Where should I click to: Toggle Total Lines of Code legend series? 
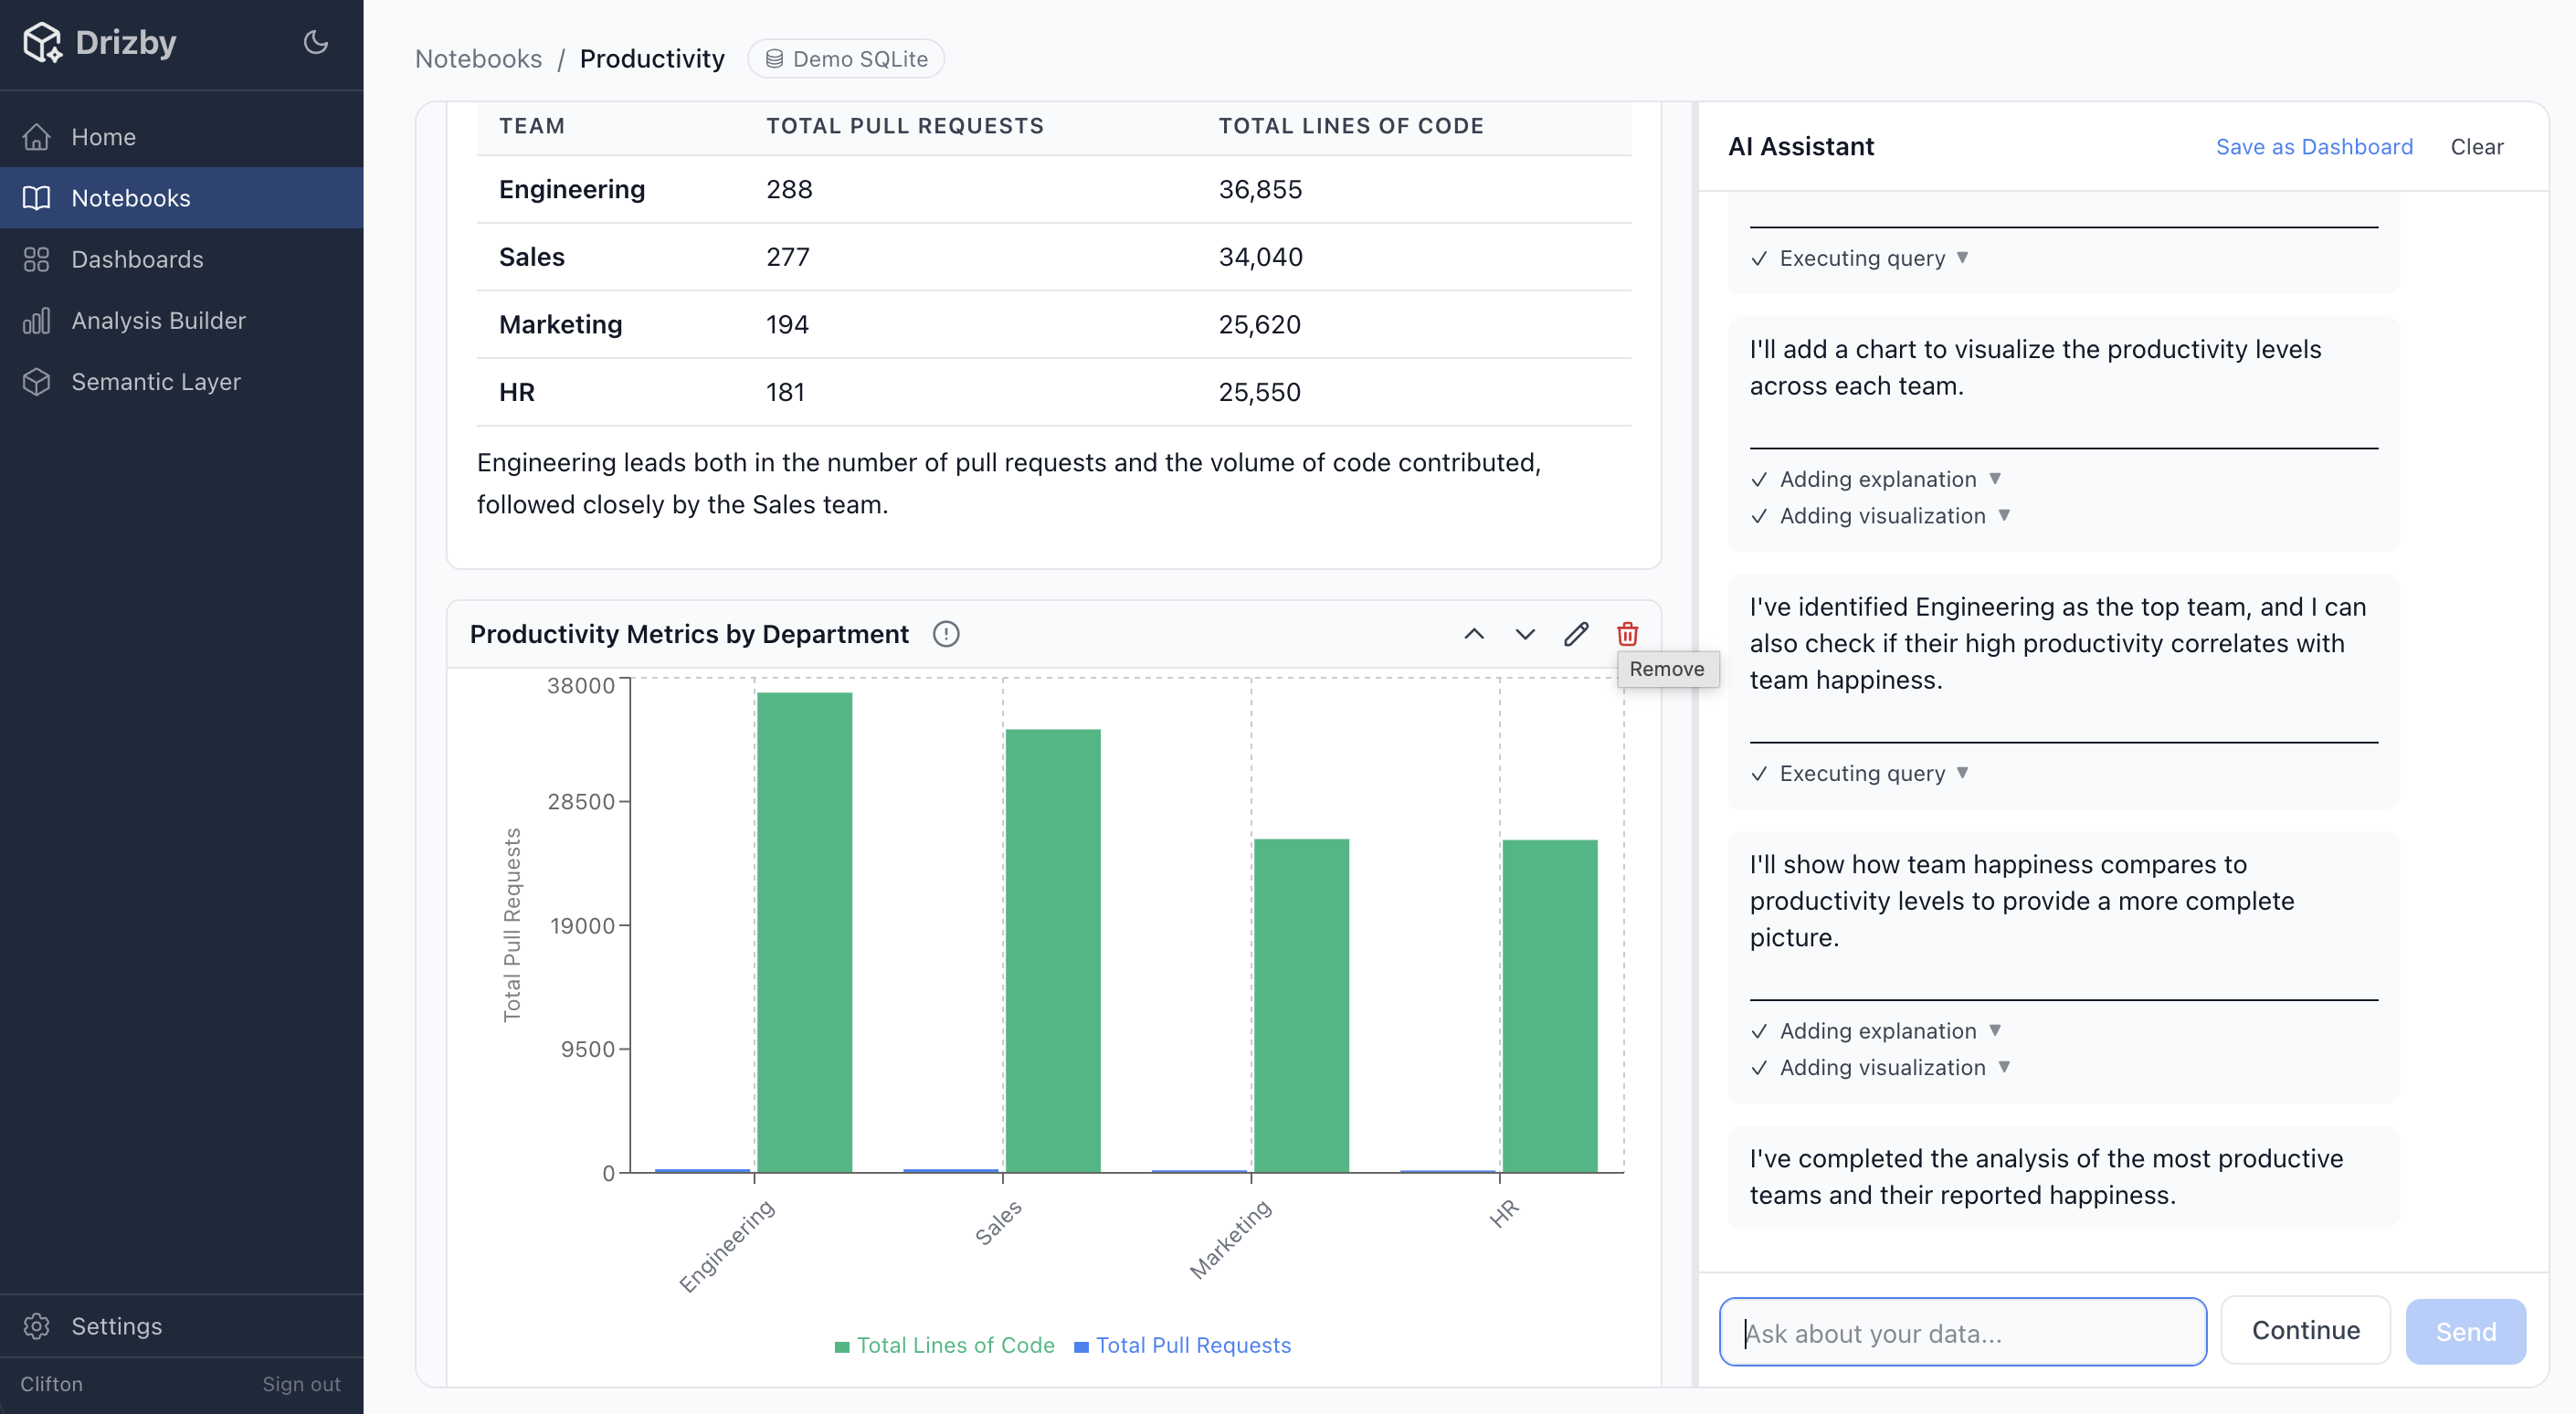[945, 1345]
